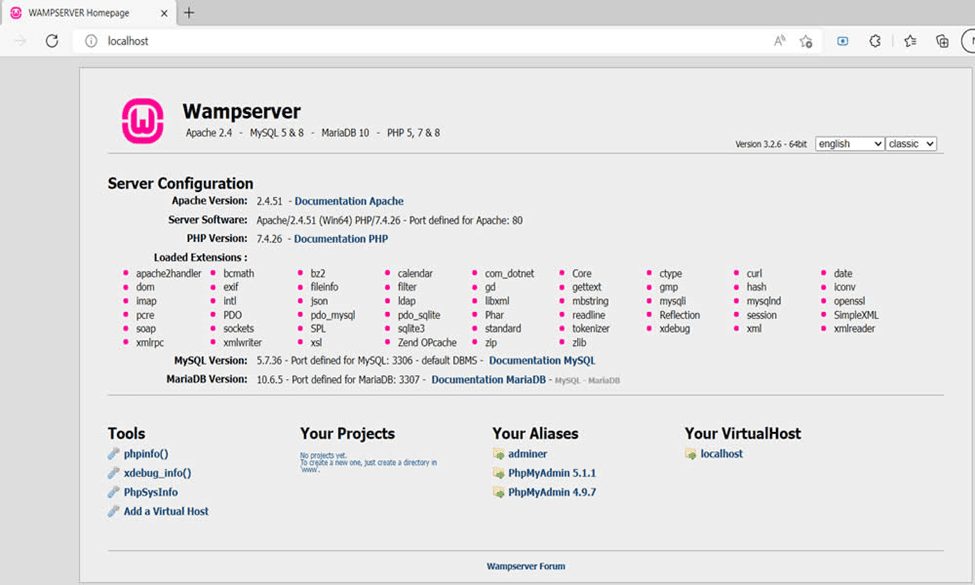This screenshot has width=975, height=585.
Task: Click the mbstring extension entry
Action: [590, 301]
